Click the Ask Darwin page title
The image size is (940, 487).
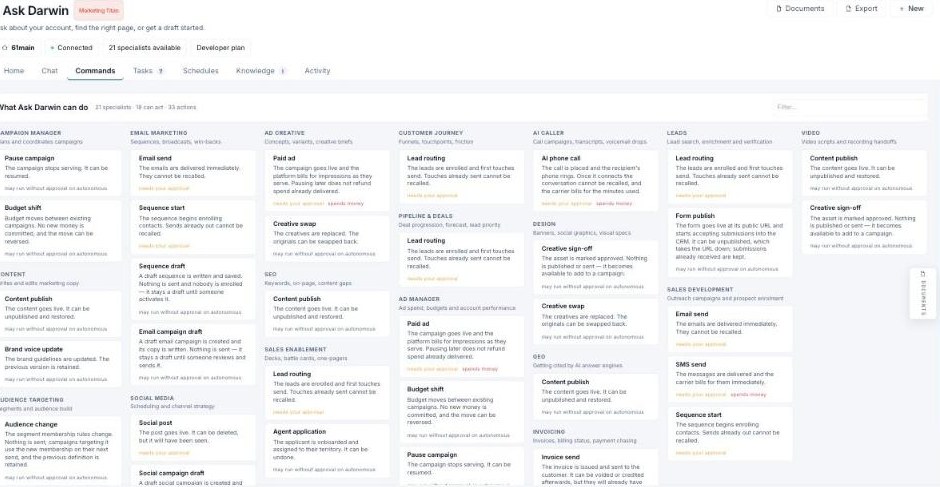(36, 11)
